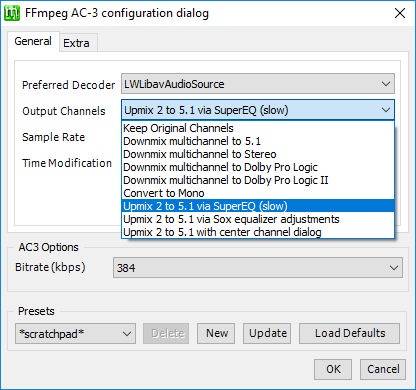Screen dimensions: 416x390
Task: Select the General tab
Action: click(33, 41)
